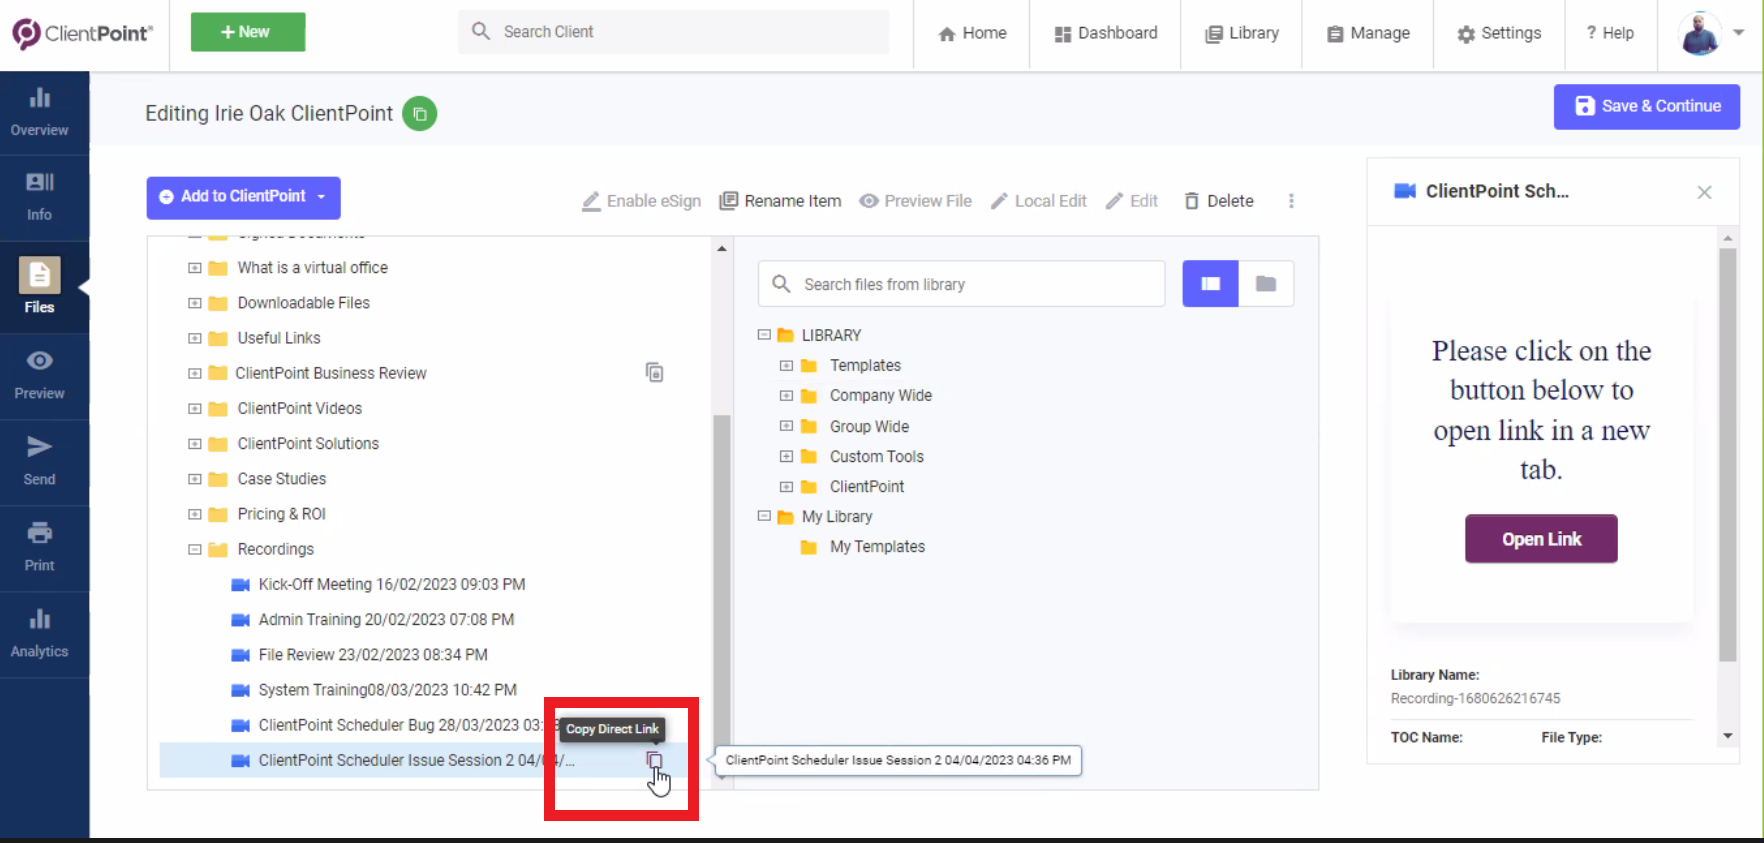The image size is (1764, 843).
Task: Open the toolbar more options menu
Action: pos(1291,201)
